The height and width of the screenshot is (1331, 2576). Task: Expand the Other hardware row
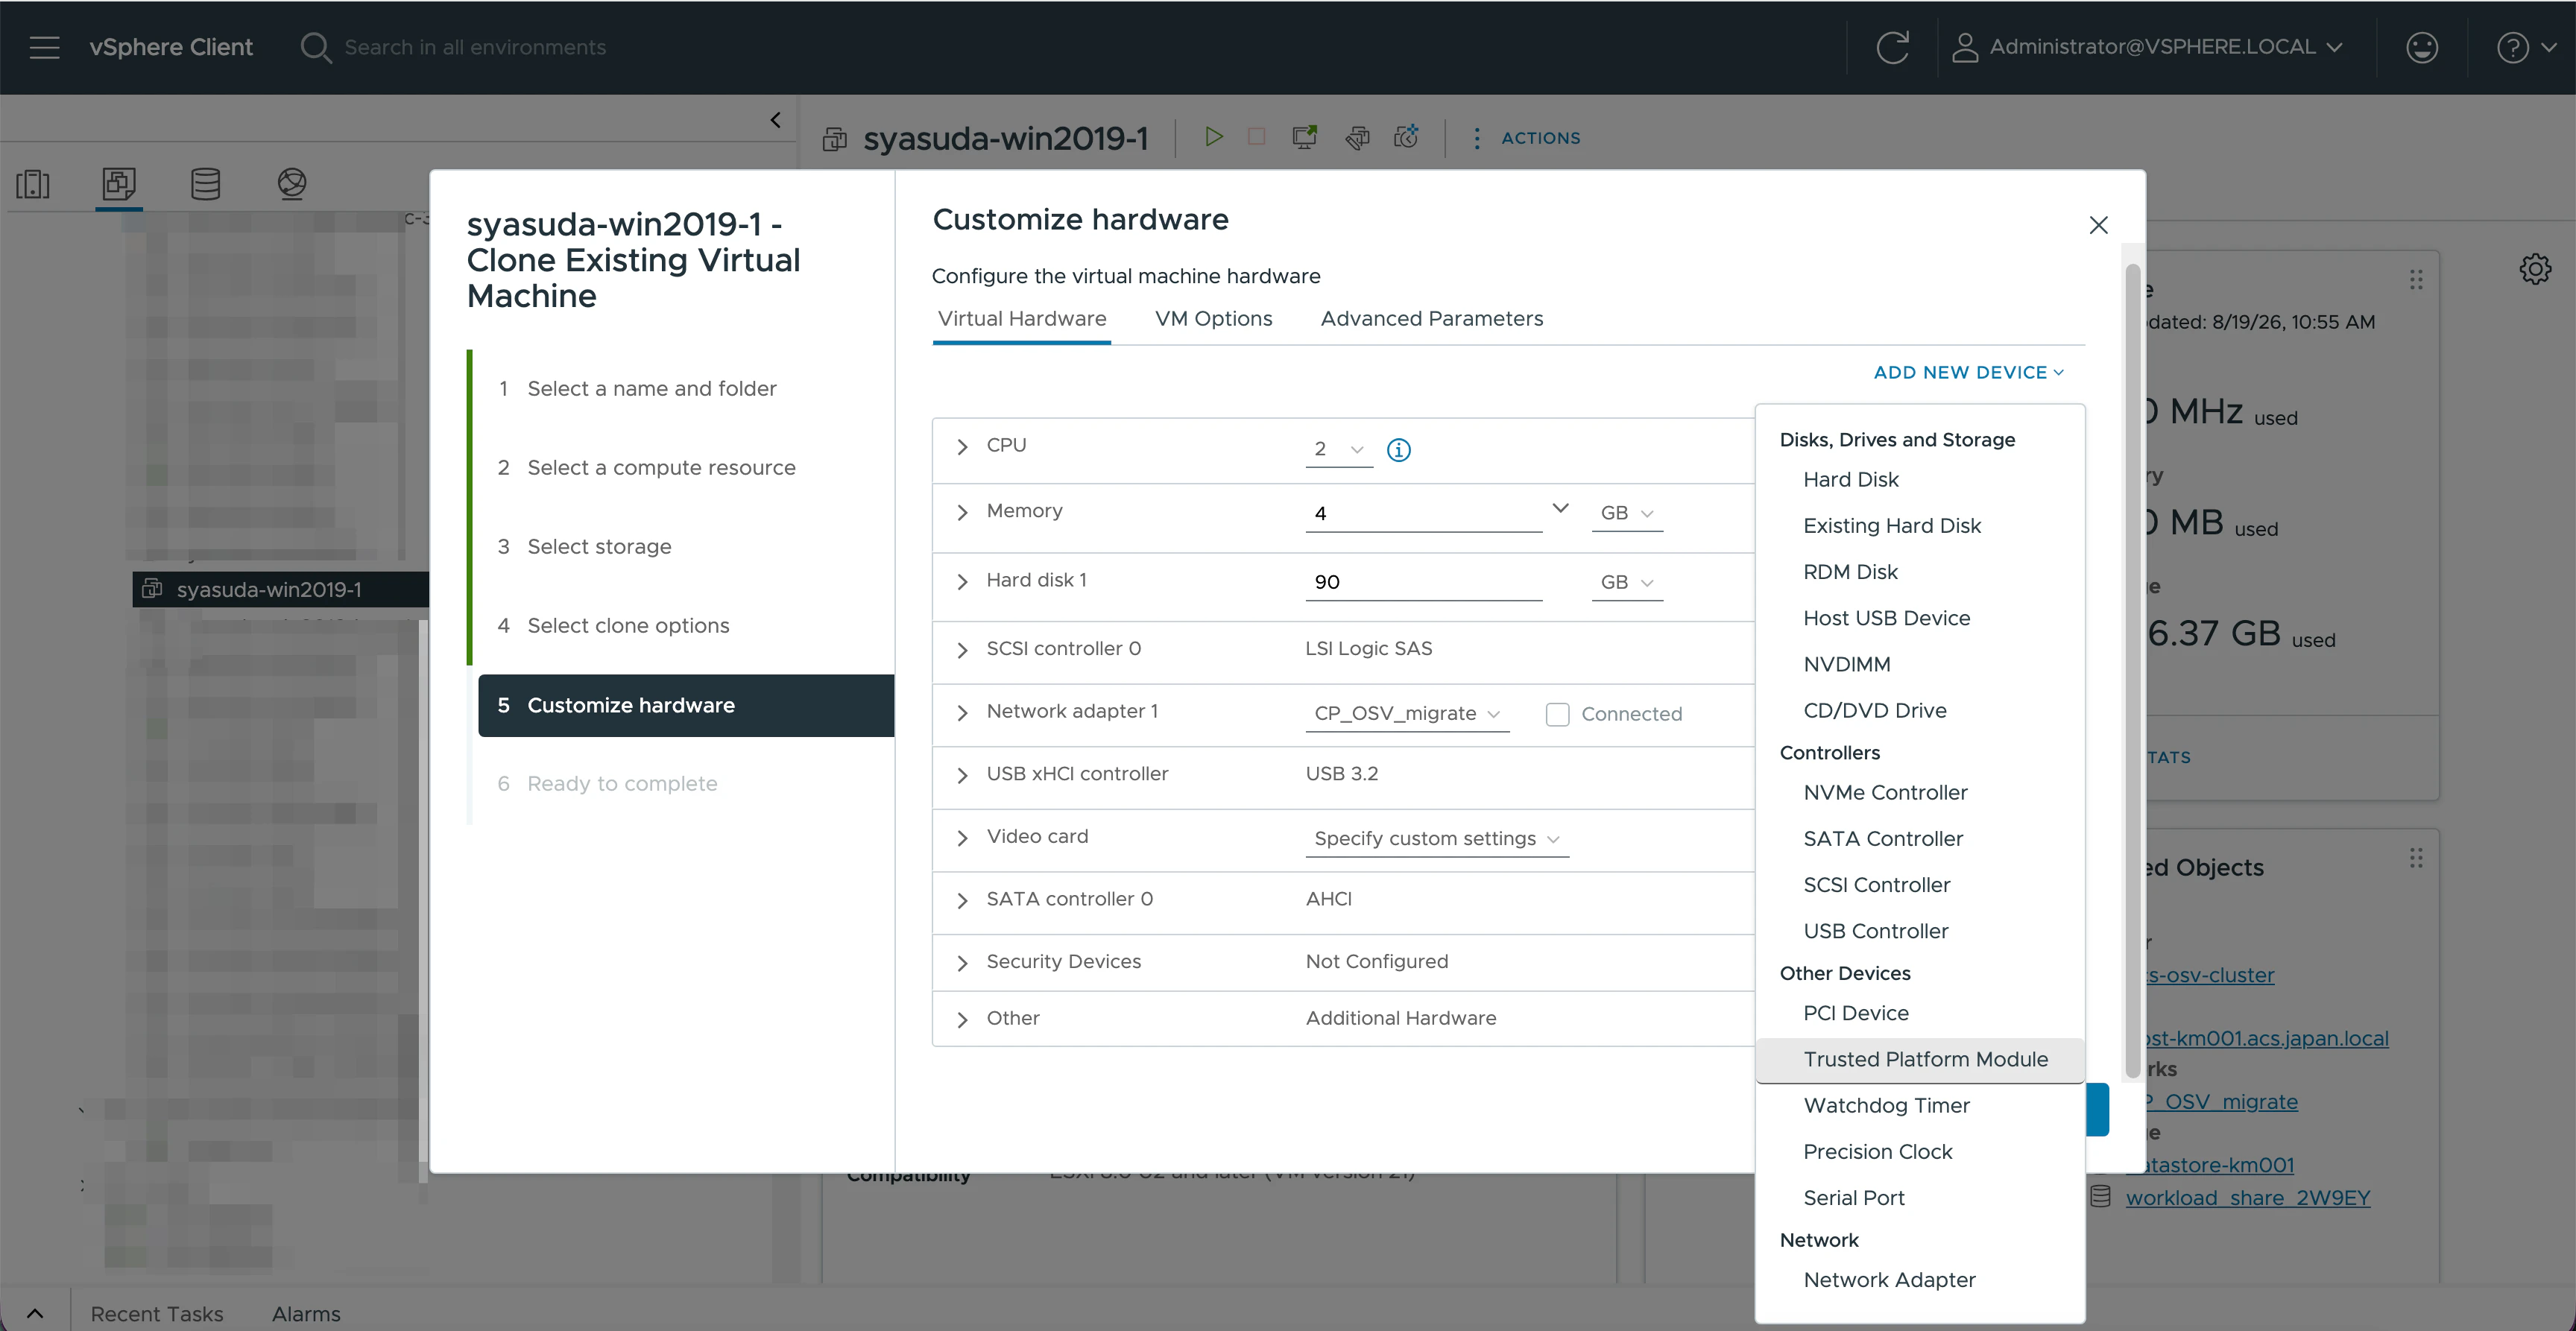tap(961, 1019)
